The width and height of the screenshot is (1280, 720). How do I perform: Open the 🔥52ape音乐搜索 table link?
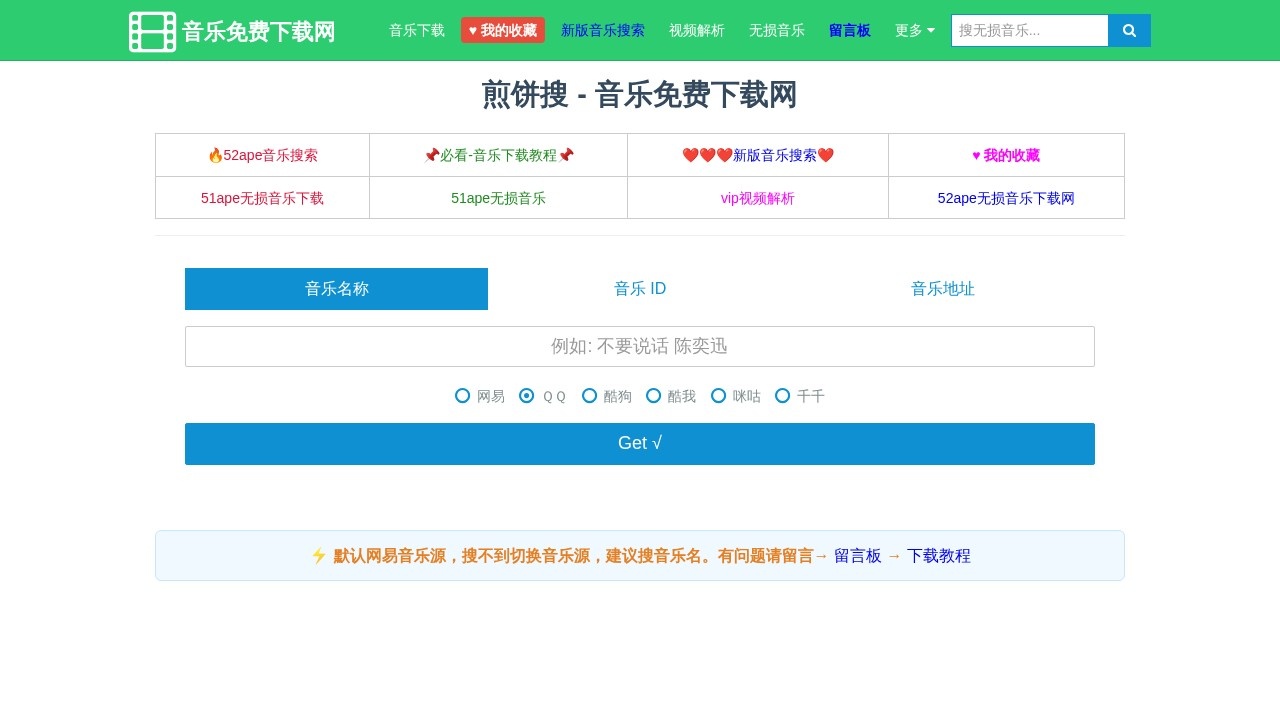pyautogui.click(x=263, y=155)
